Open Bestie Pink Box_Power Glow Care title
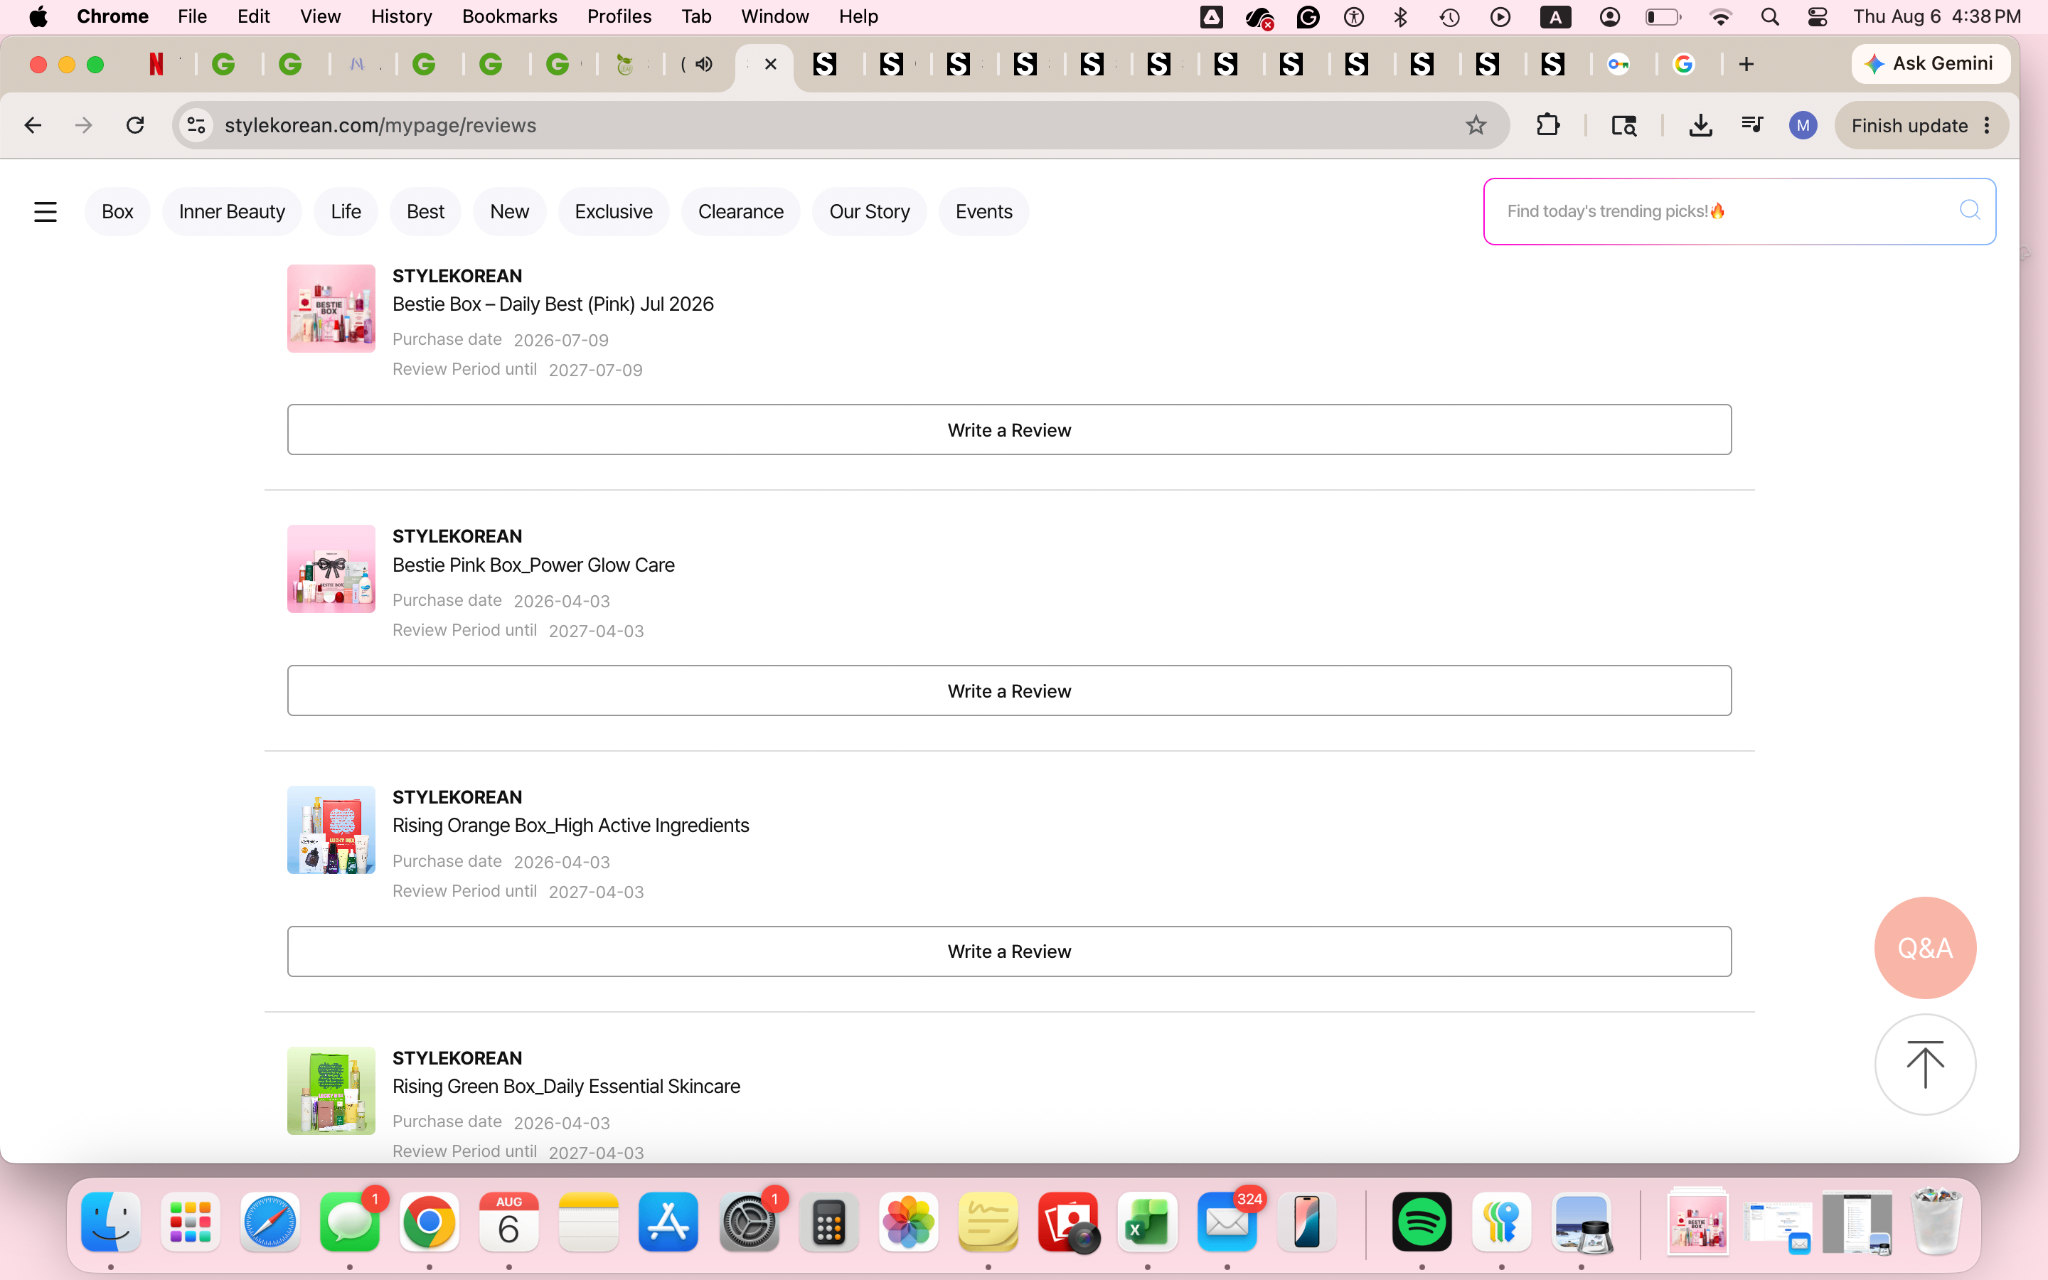Image resolution: width=2048 pixels, height=1280 pixels. tap(533, 565)
